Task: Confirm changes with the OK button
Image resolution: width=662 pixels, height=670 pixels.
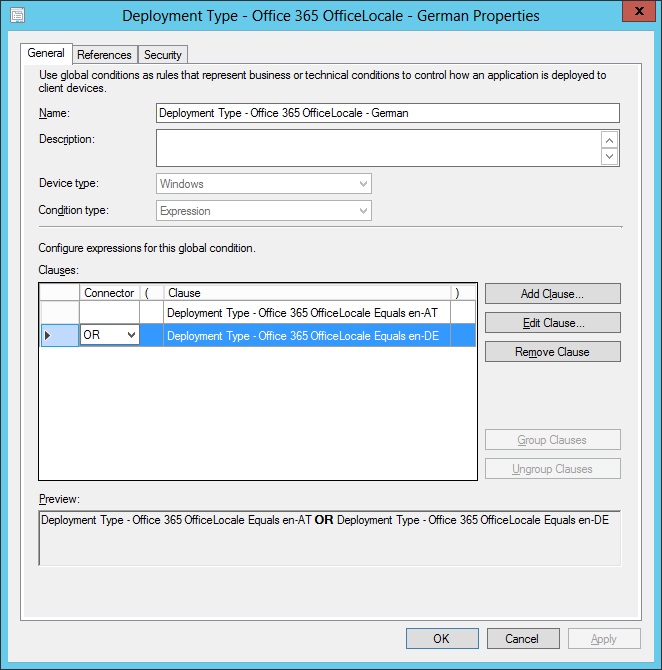Action: [x=440, y=638]
